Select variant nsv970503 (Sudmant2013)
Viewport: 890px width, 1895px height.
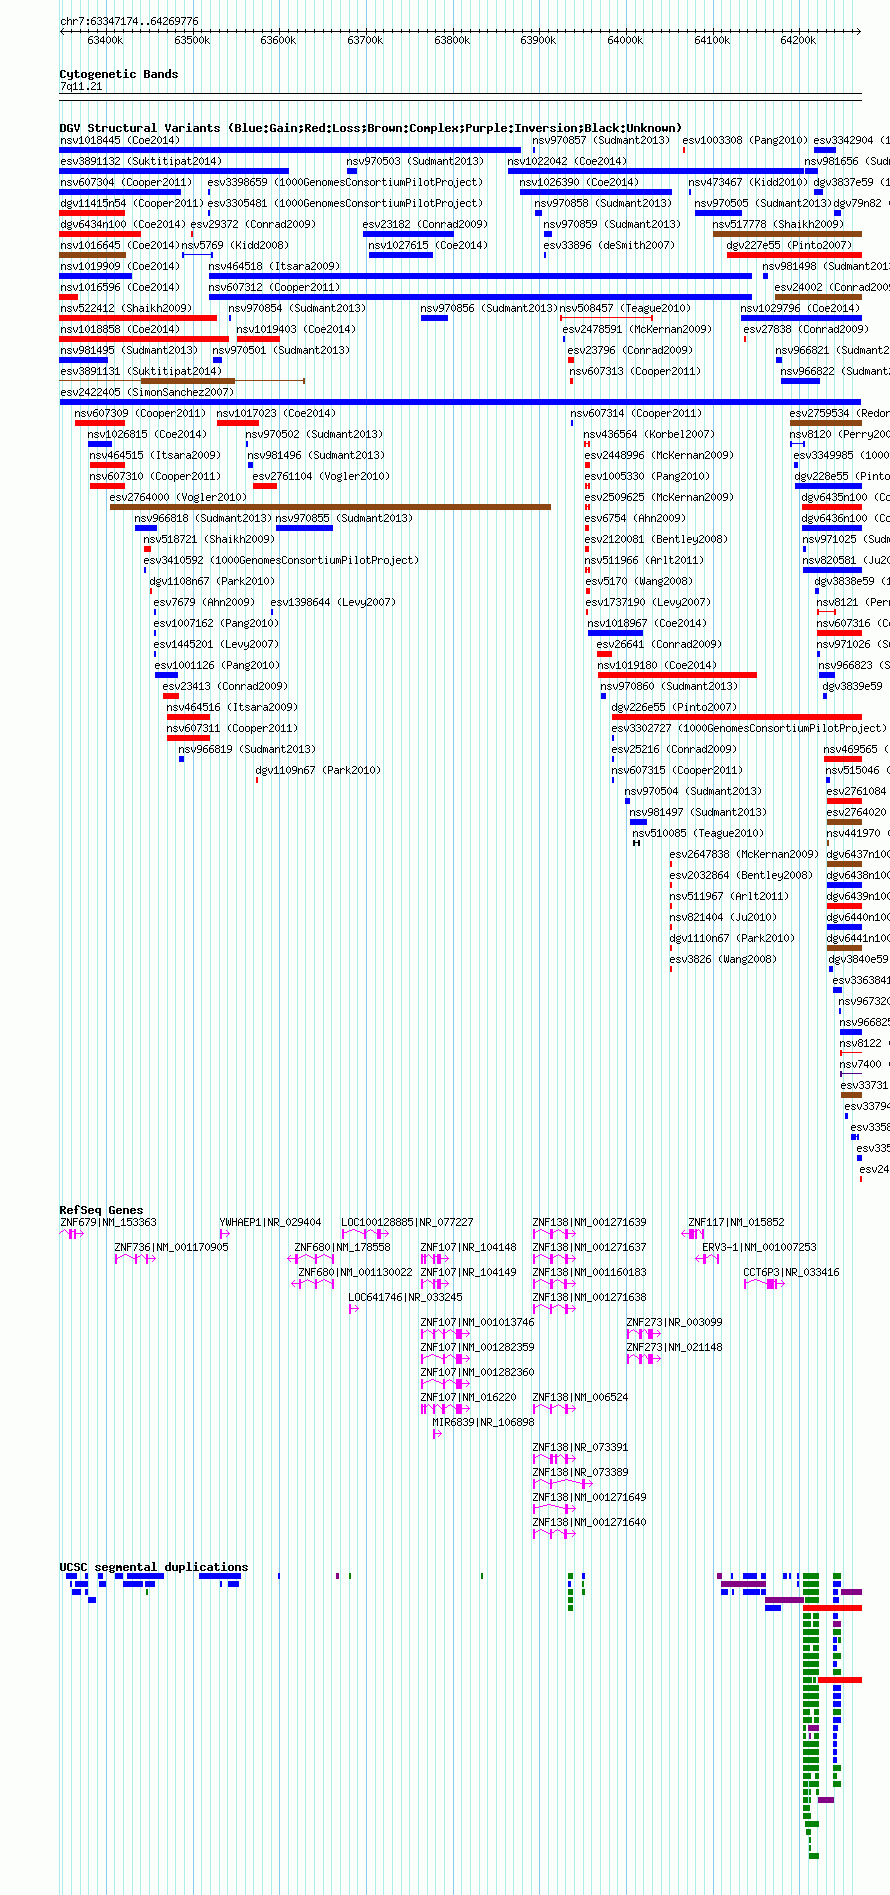coord(415,161)
